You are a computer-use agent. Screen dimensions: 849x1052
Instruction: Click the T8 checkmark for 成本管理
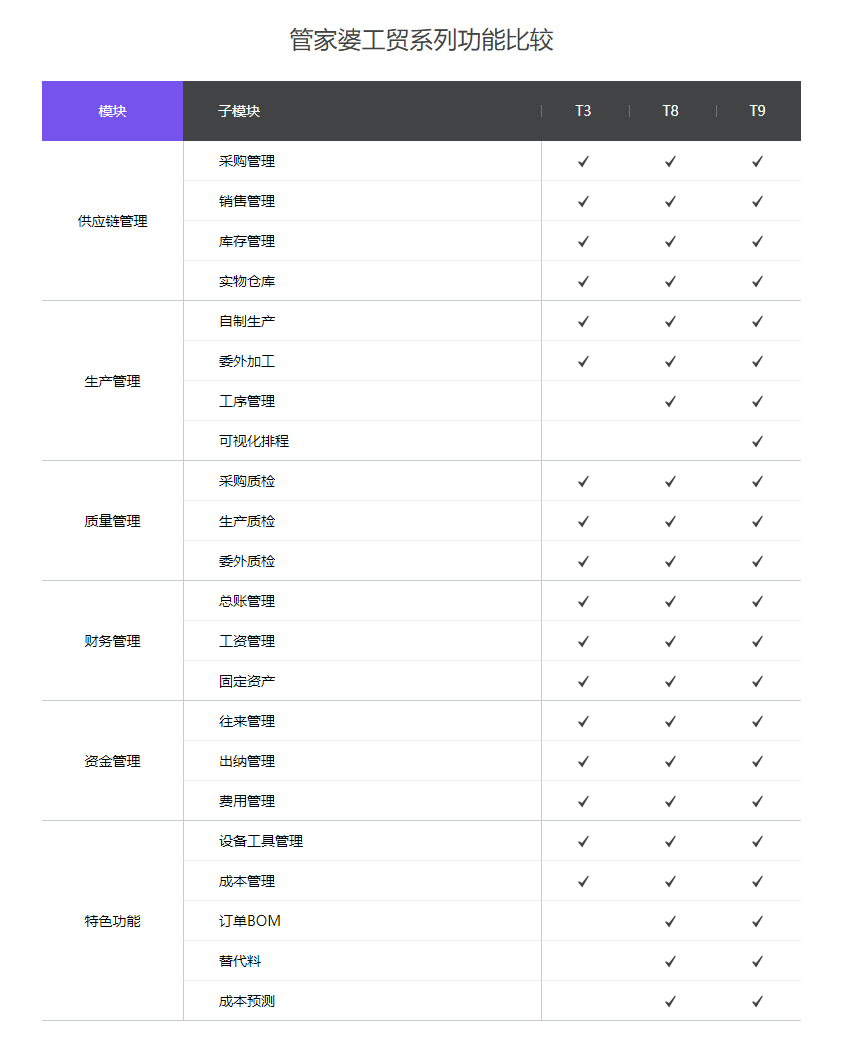click(x=670, y=882)
